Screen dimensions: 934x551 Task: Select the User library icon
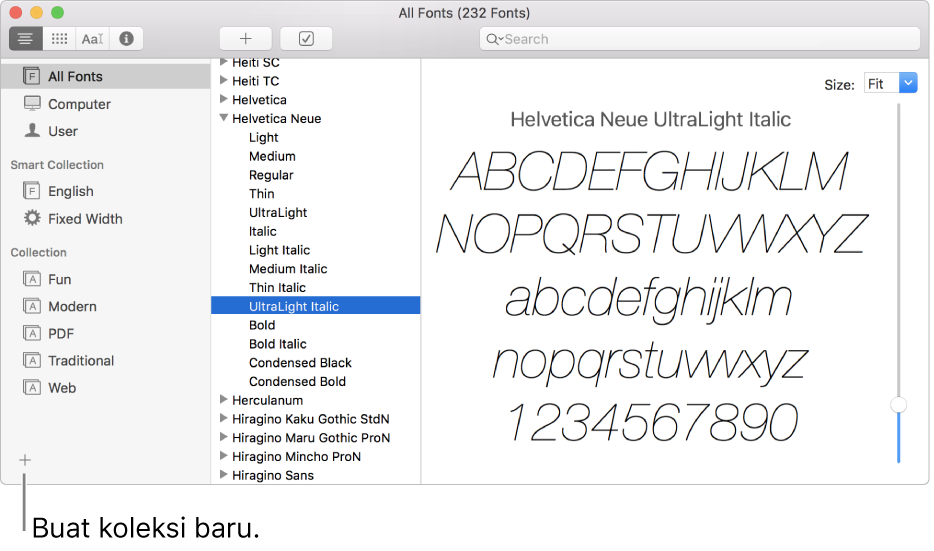[32, 130]
